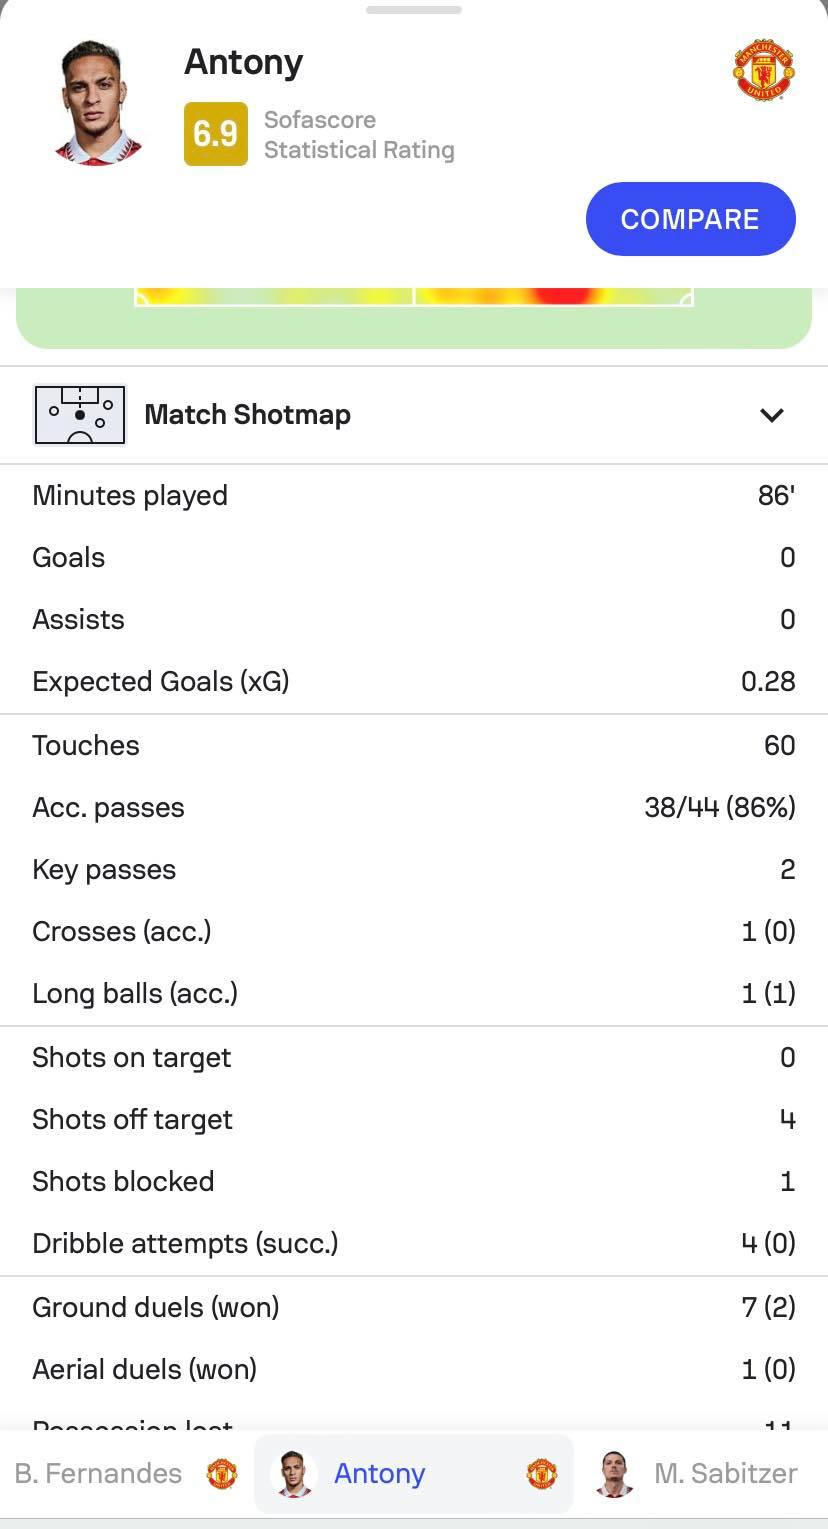Screen dimensions: 828x1529
Task: Tap the Antony name heading
Action: [x=243, y=62]
